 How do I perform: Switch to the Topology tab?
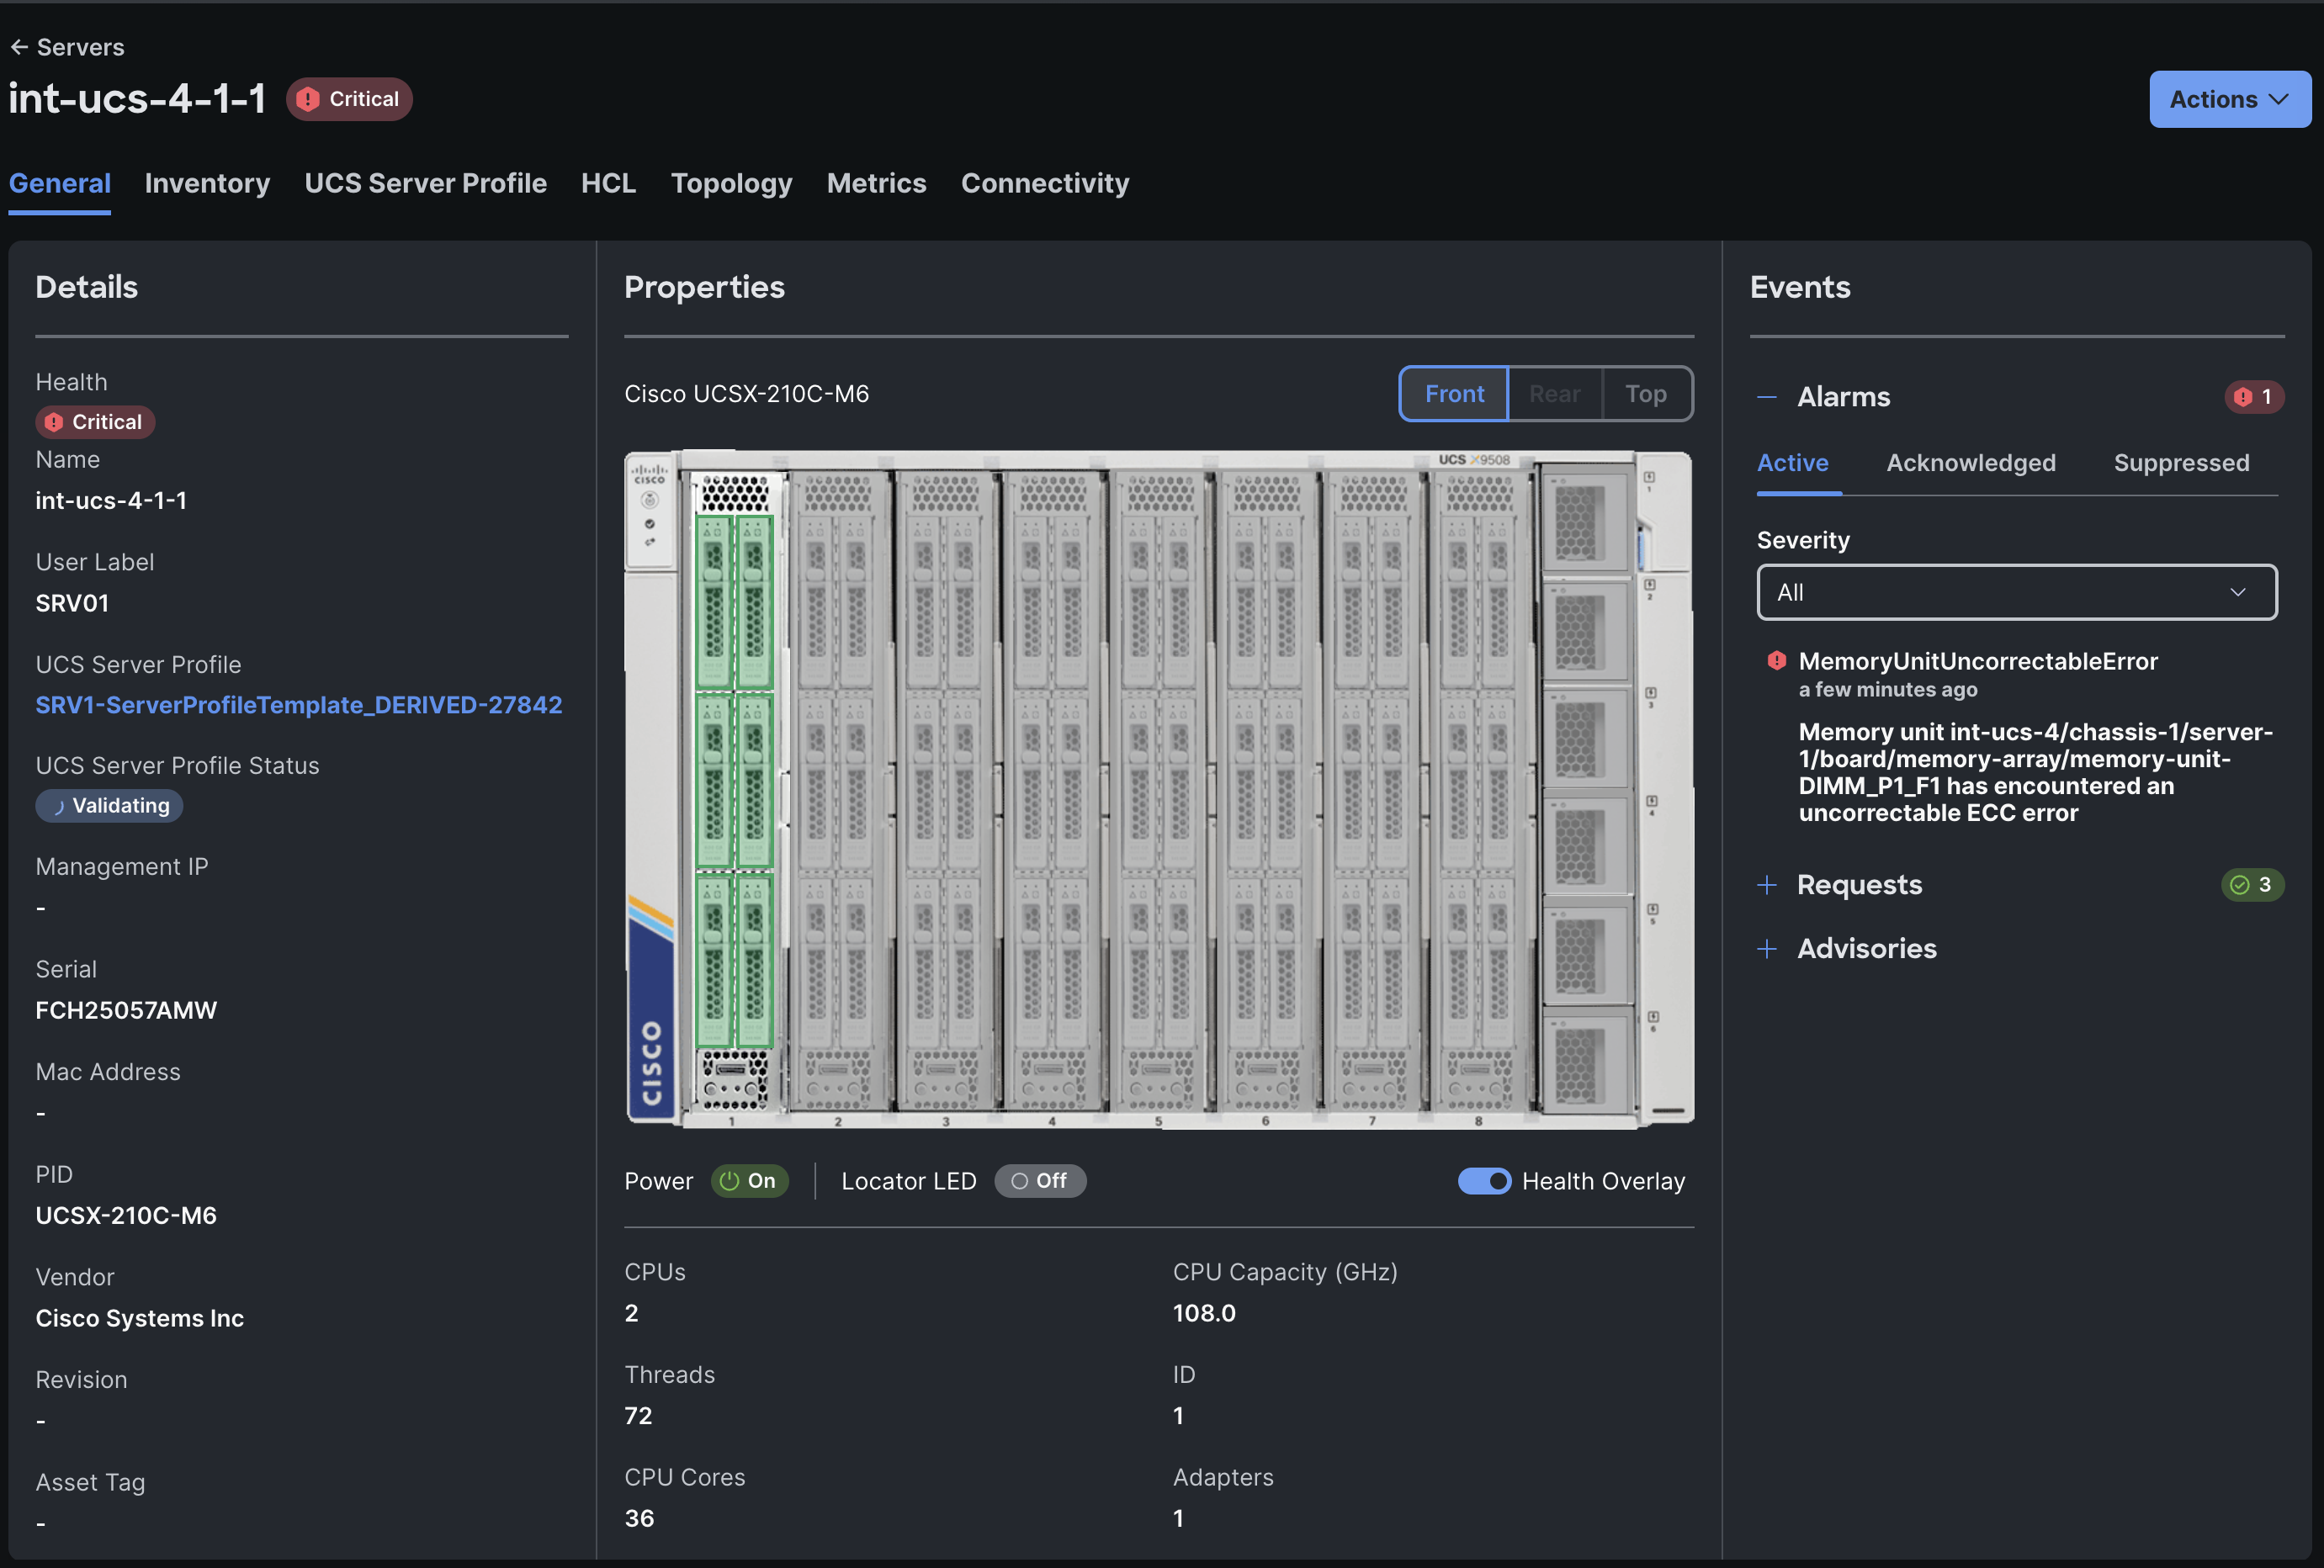point(731,184)
